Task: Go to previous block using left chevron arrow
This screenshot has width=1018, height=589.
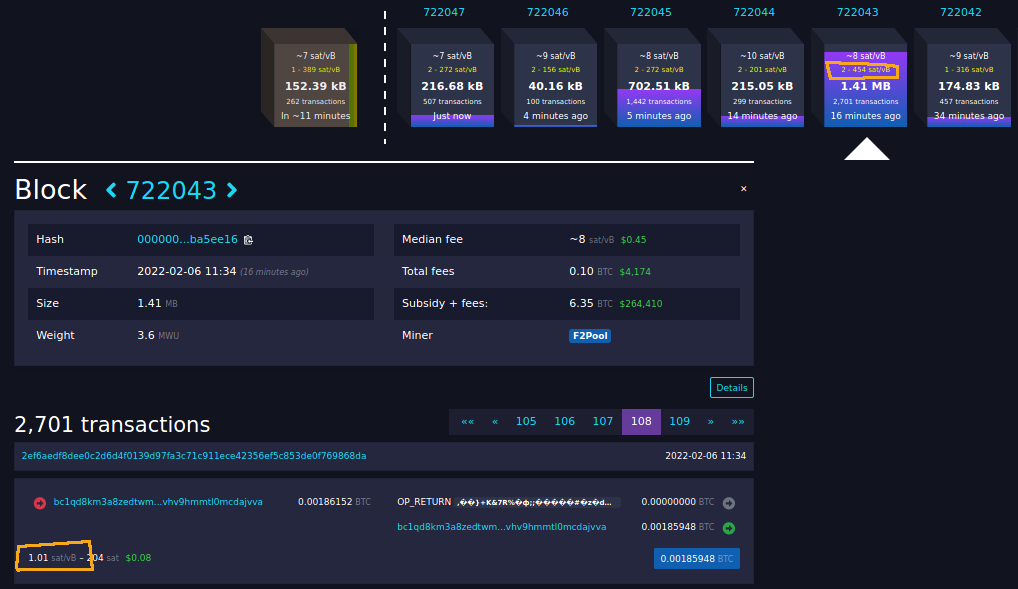Action: click(x=110, y=189)
